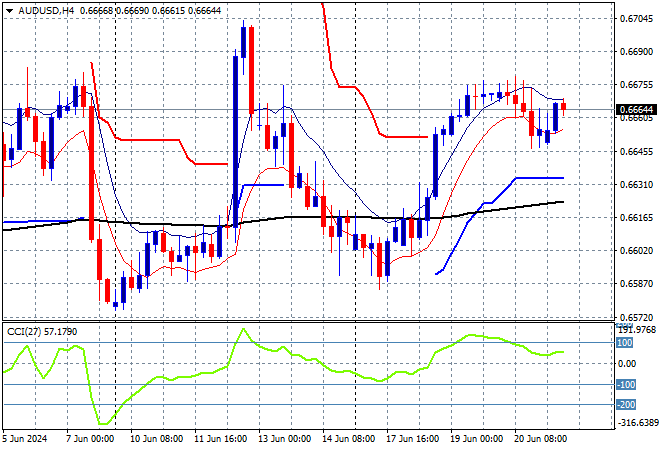Click the 0.66310 price scale label
This screenshot has height=450, width=660.
point(636,185)
